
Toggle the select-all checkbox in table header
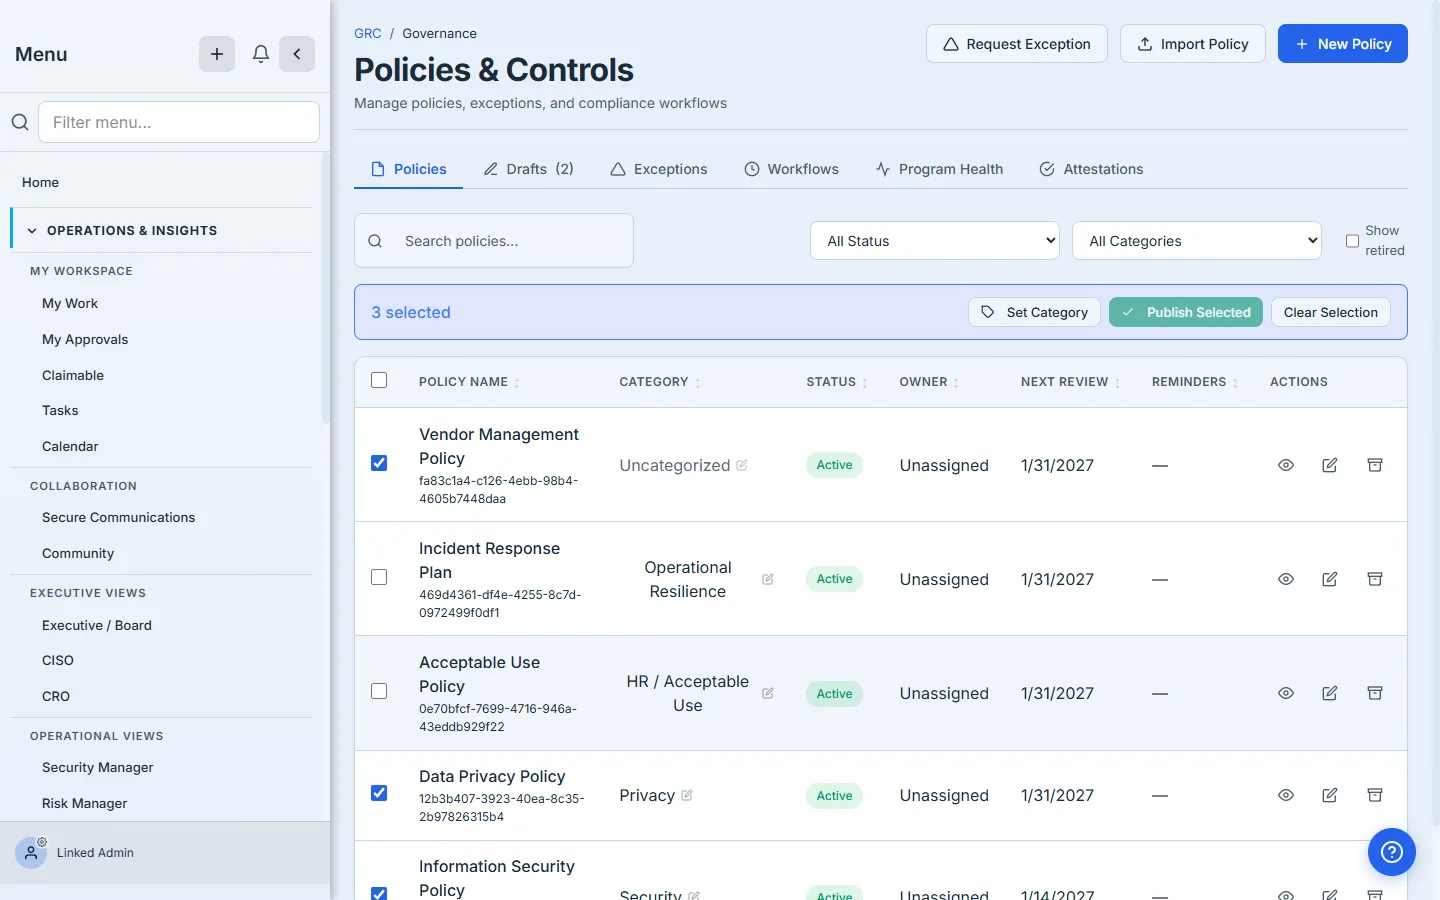[379, 380]
